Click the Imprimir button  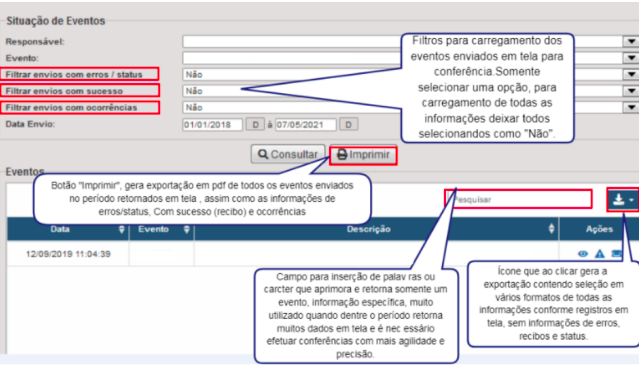[x=363, y=155]
